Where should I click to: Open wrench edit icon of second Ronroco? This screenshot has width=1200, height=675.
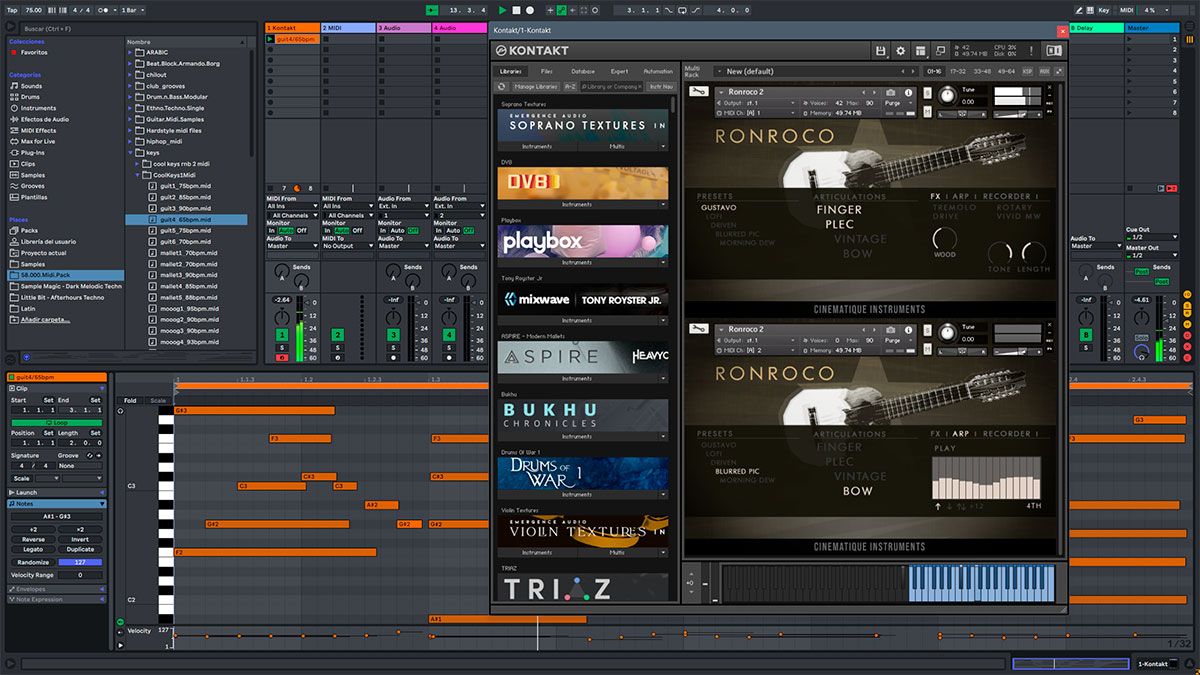699,331
